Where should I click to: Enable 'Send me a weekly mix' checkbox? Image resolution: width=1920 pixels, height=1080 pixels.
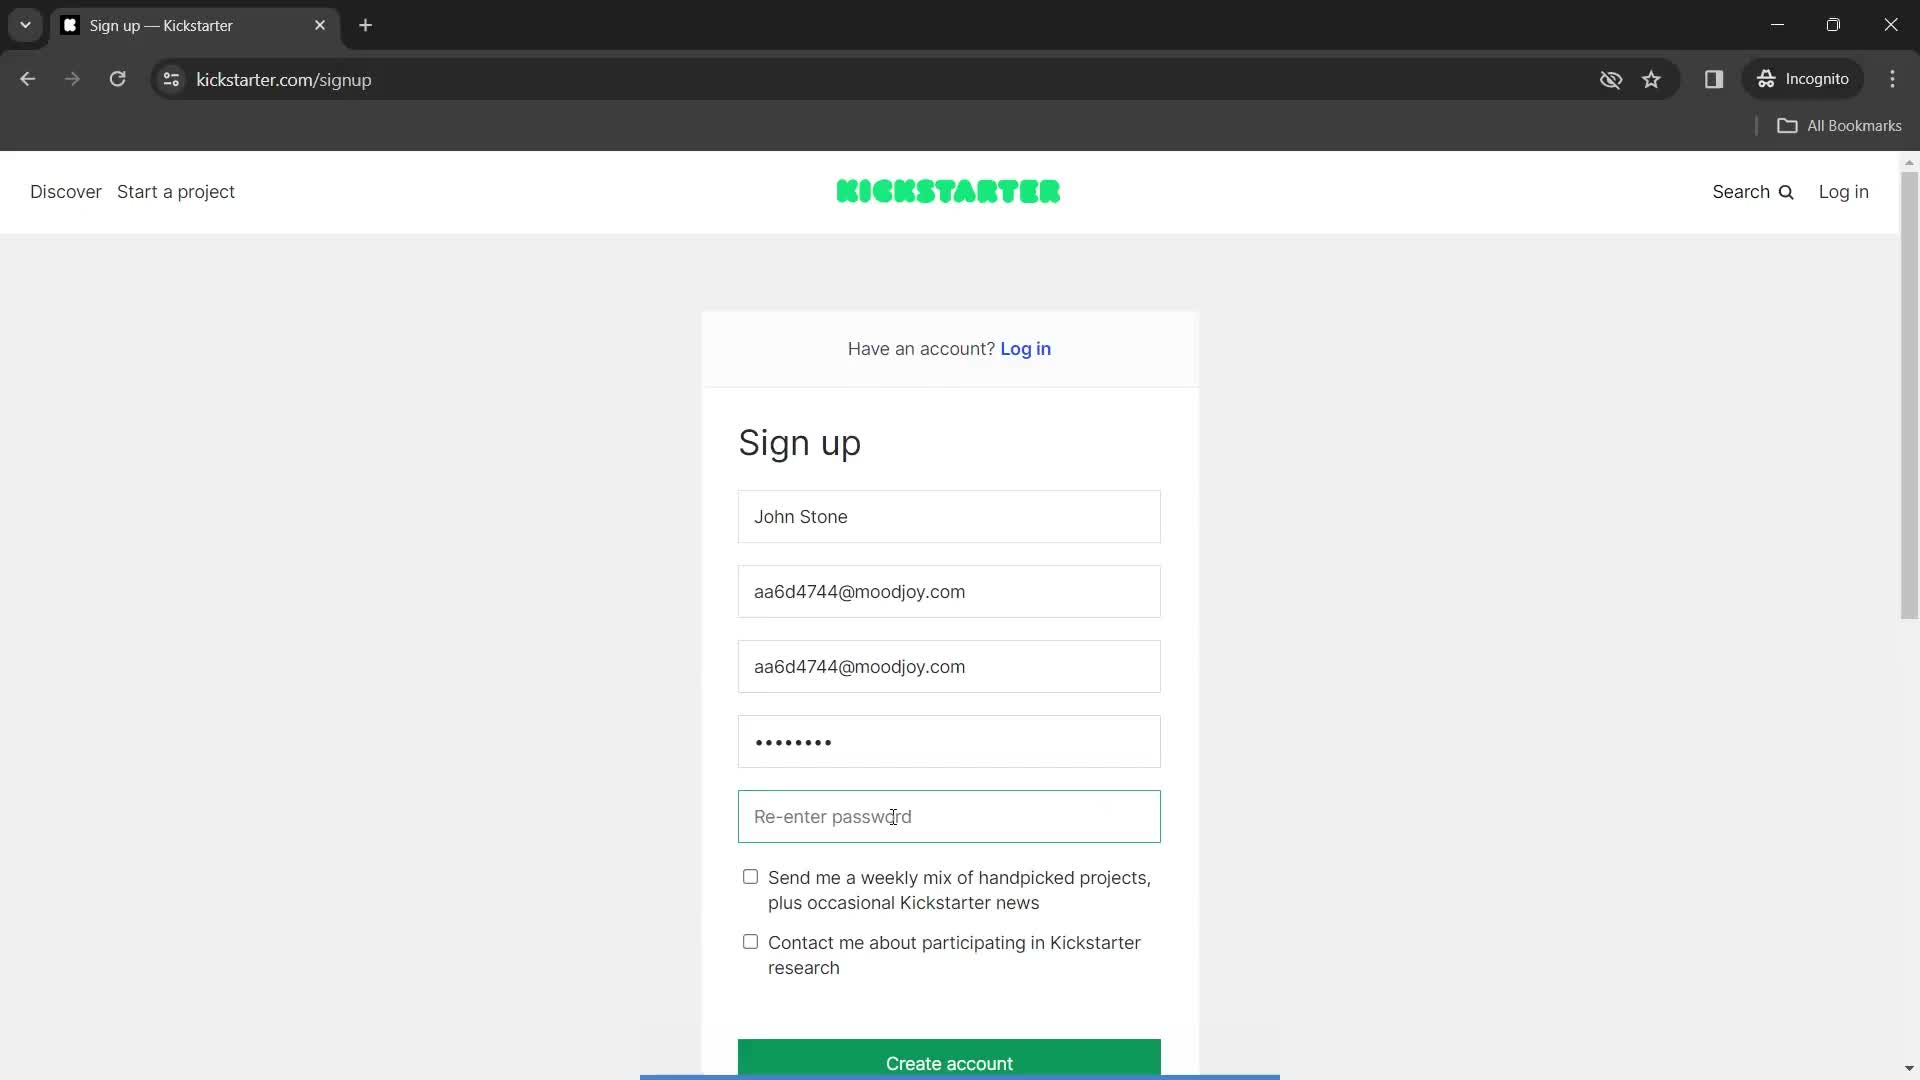tap(749, 876)
